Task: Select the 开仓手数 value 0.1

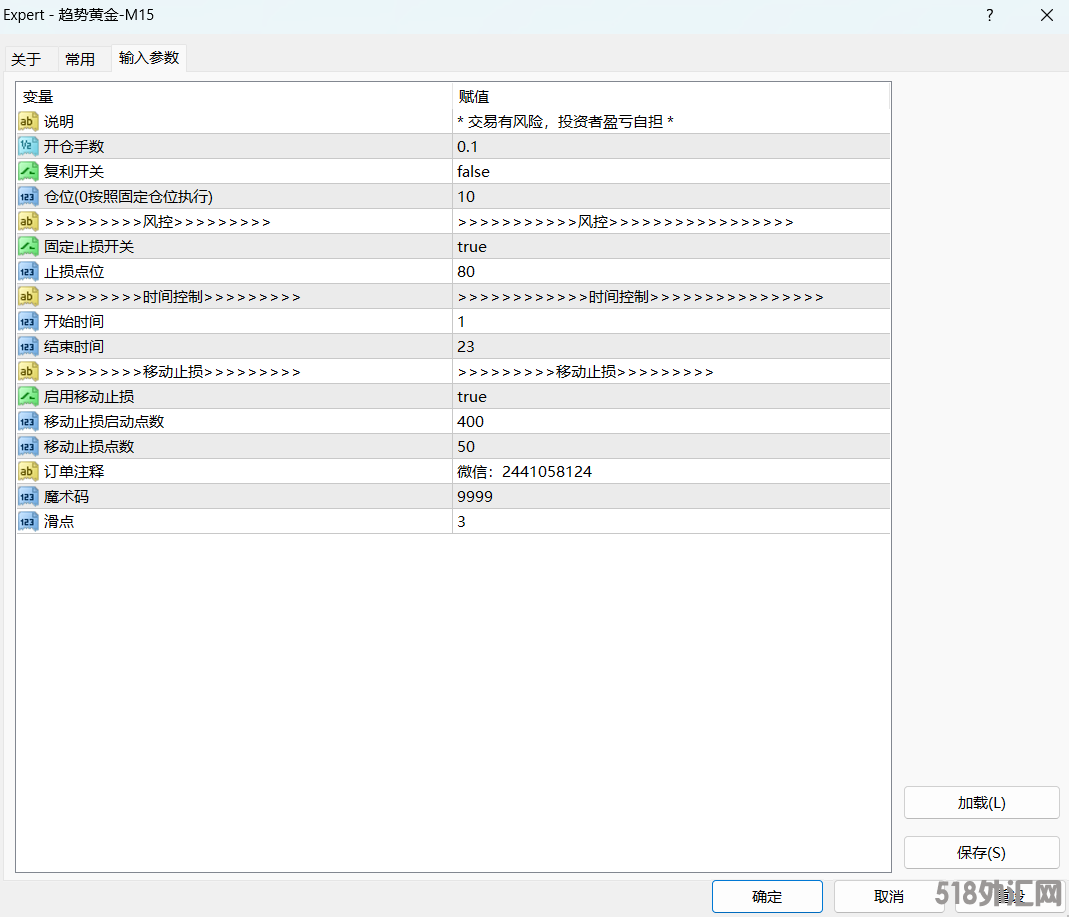Action: pyautogui.click(x=467, y=146)
